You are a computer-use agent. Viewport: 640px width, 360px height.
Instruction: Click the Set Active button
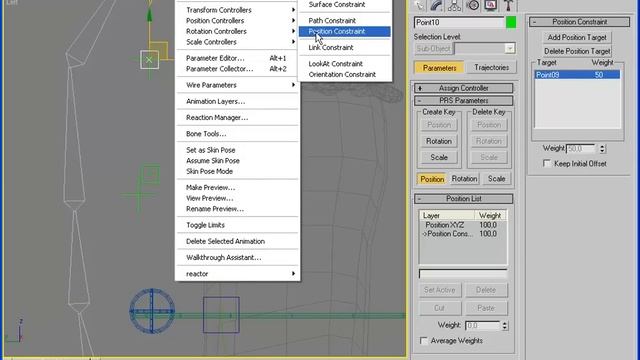pos(440,290)
